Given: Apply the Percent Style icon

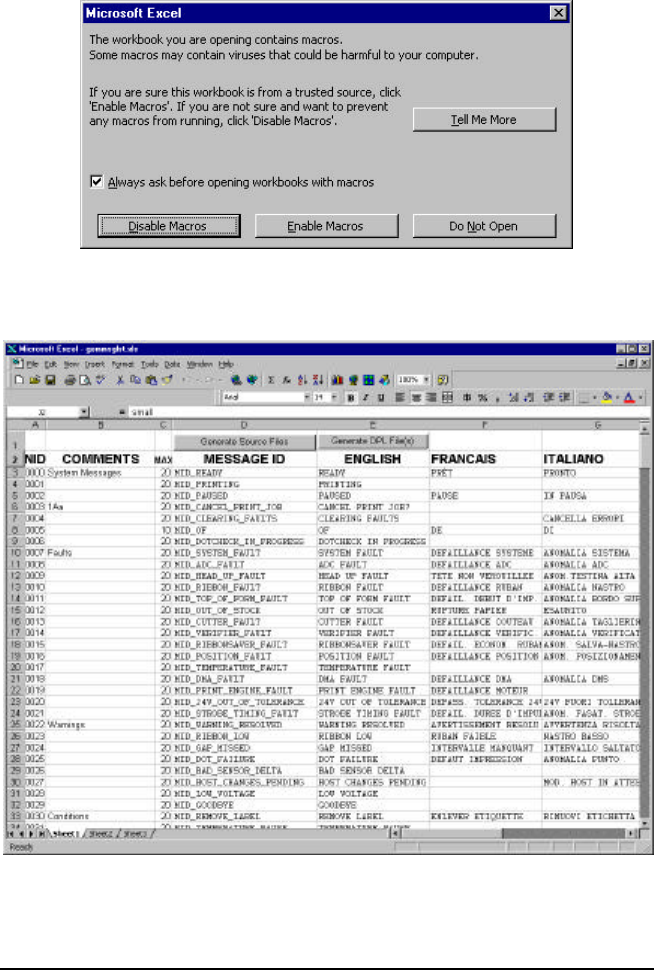Looking at the screenshot, I should pyautogui.click(x=482, y=397).
